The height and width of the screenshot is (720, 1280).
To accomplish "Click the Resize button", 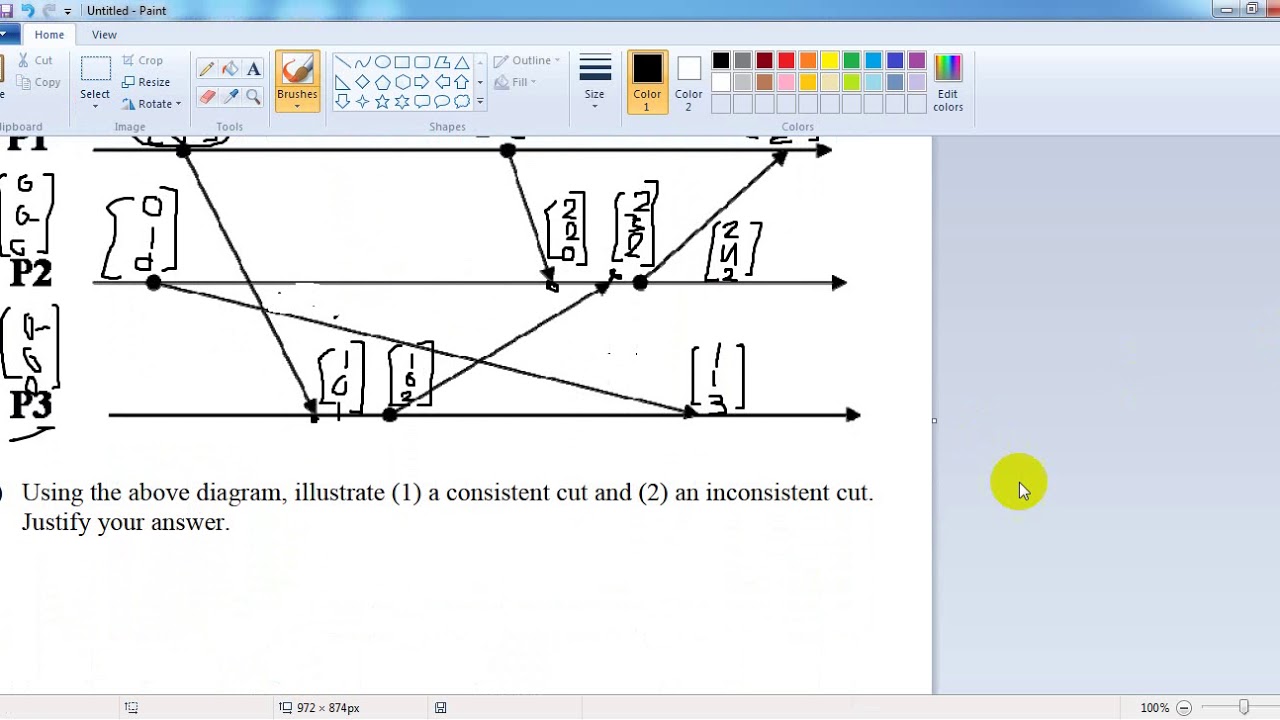I will coord(146,82).
